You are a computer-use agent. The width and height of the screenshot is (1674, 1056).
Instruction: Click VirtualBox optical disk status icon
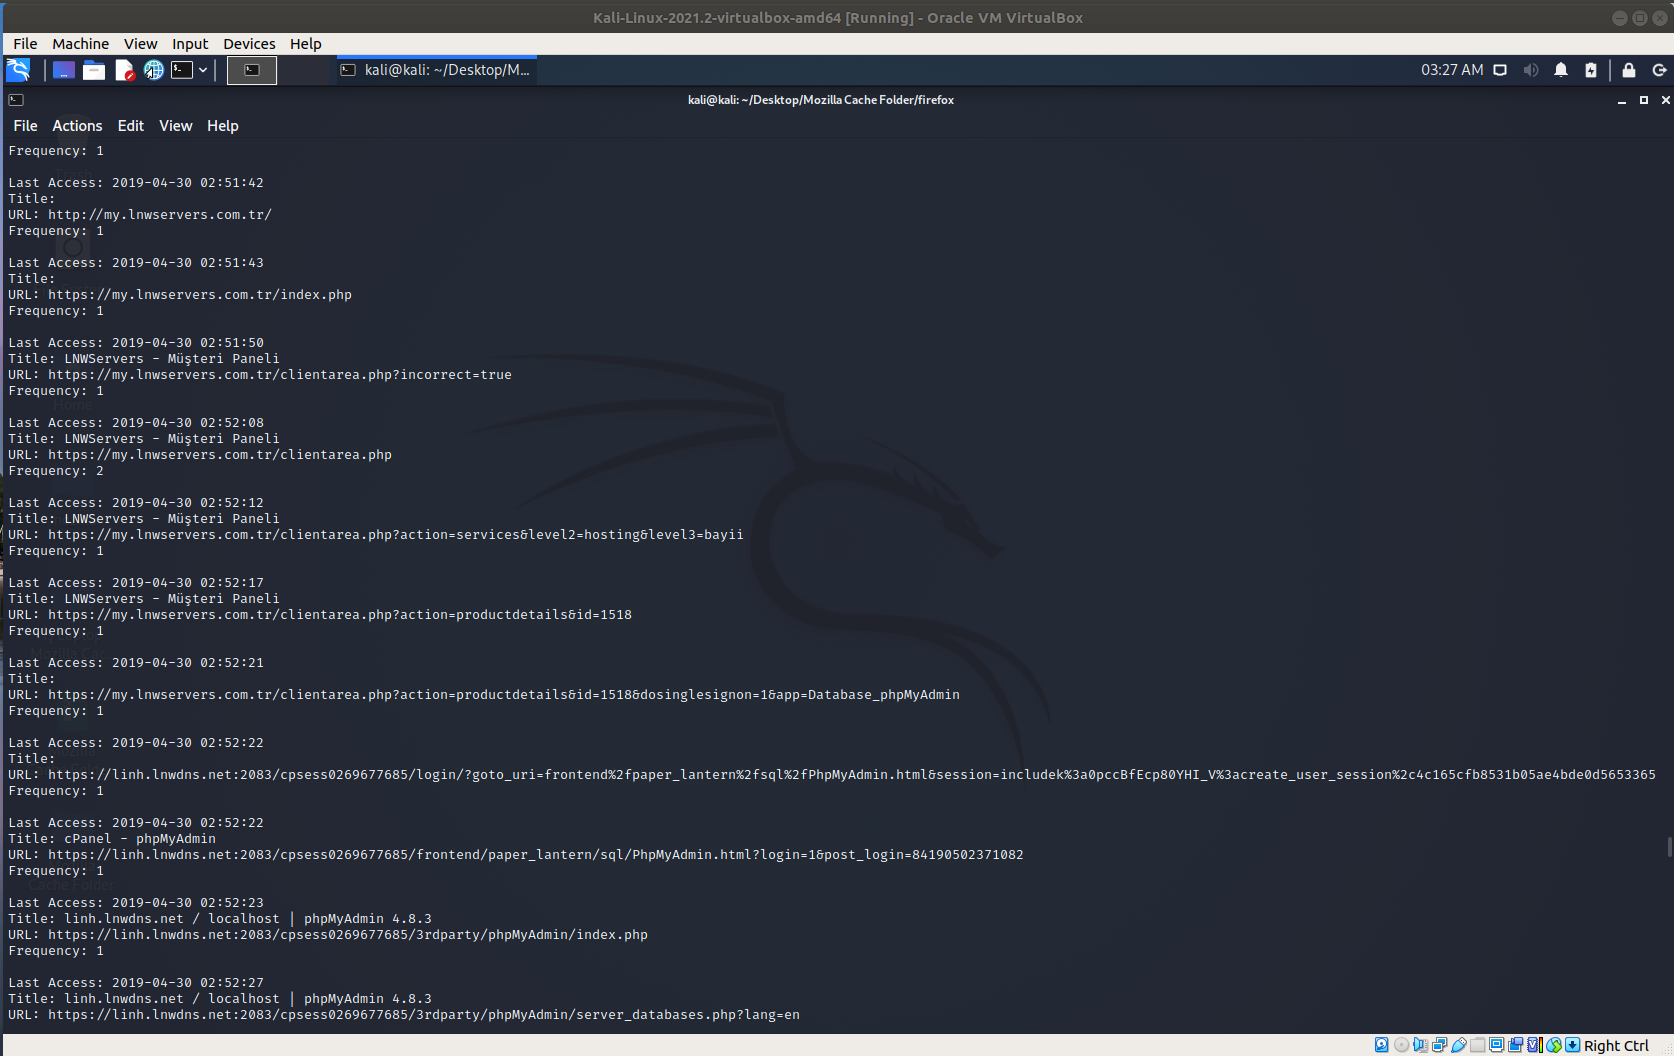coord(1401,1045)
